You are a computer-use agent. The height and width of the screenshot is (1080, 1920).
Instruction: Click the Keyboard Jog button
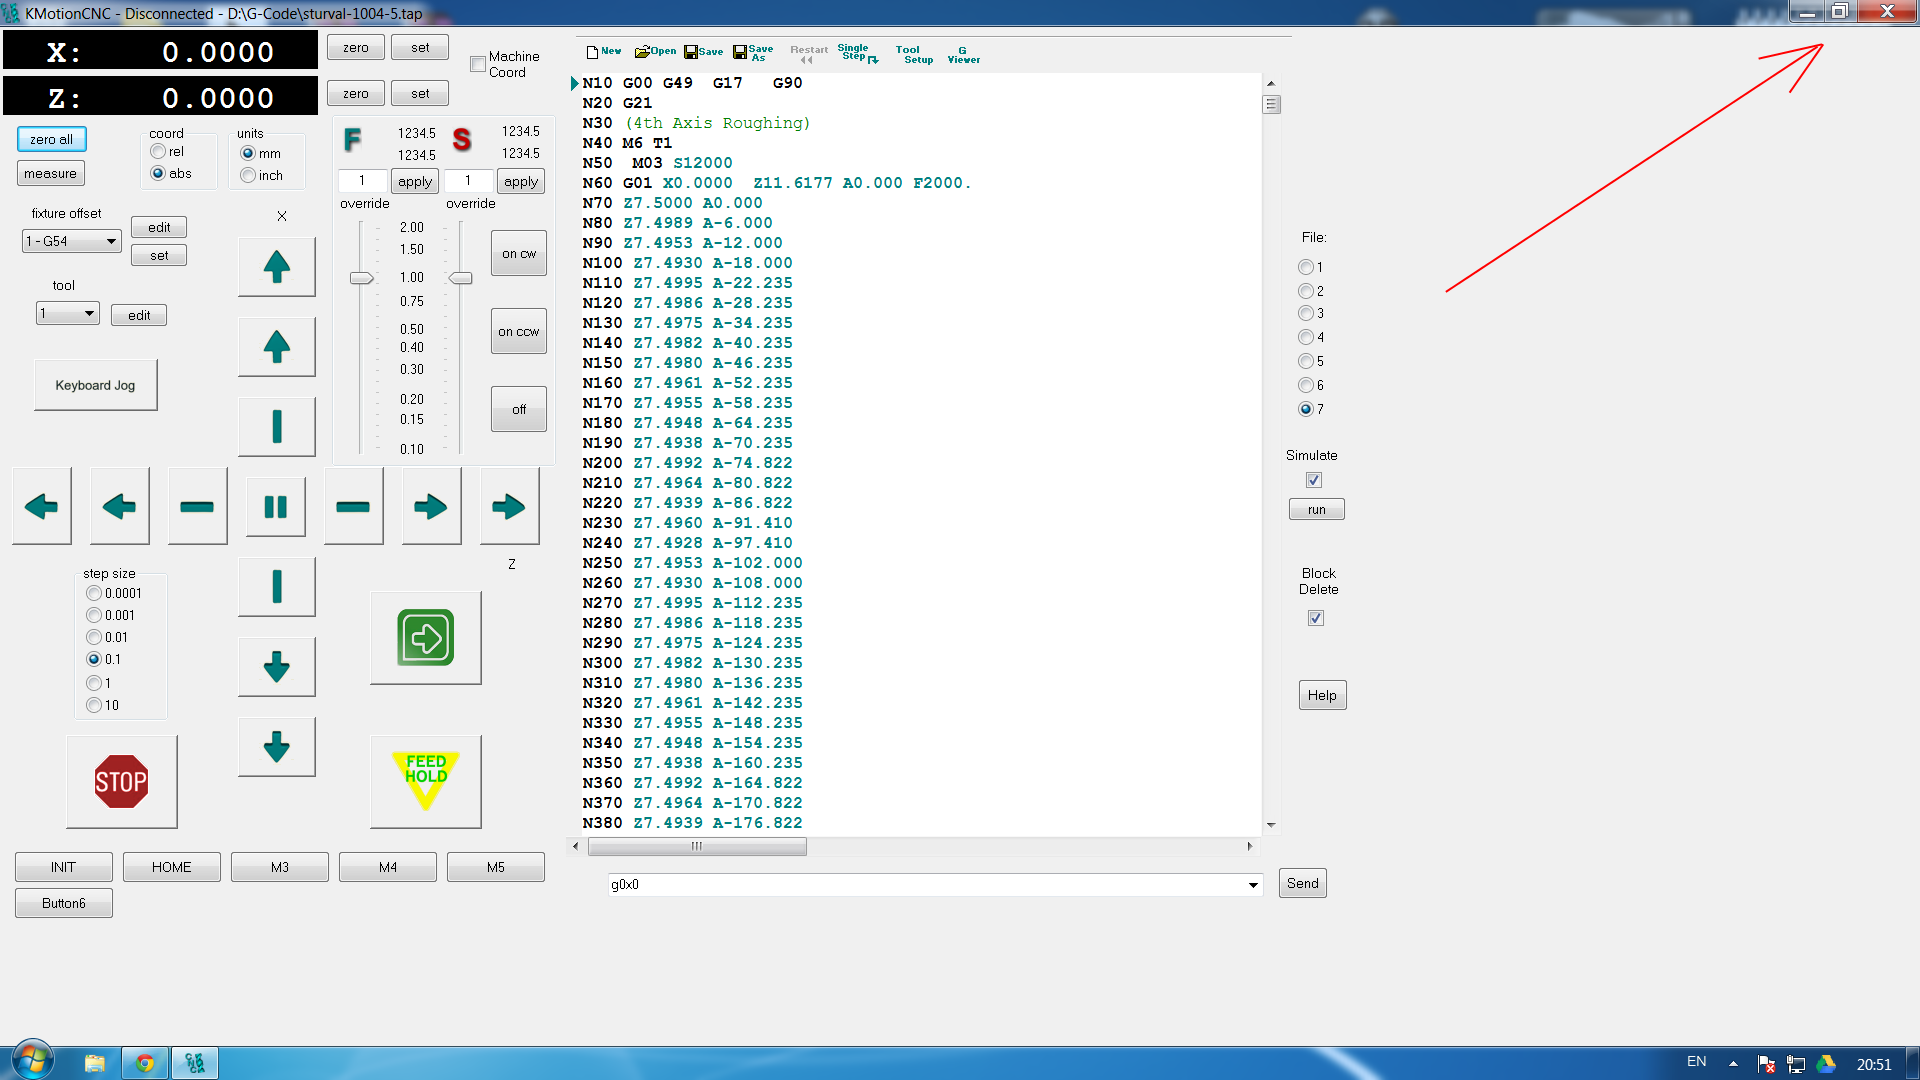(x=95, y=385)
